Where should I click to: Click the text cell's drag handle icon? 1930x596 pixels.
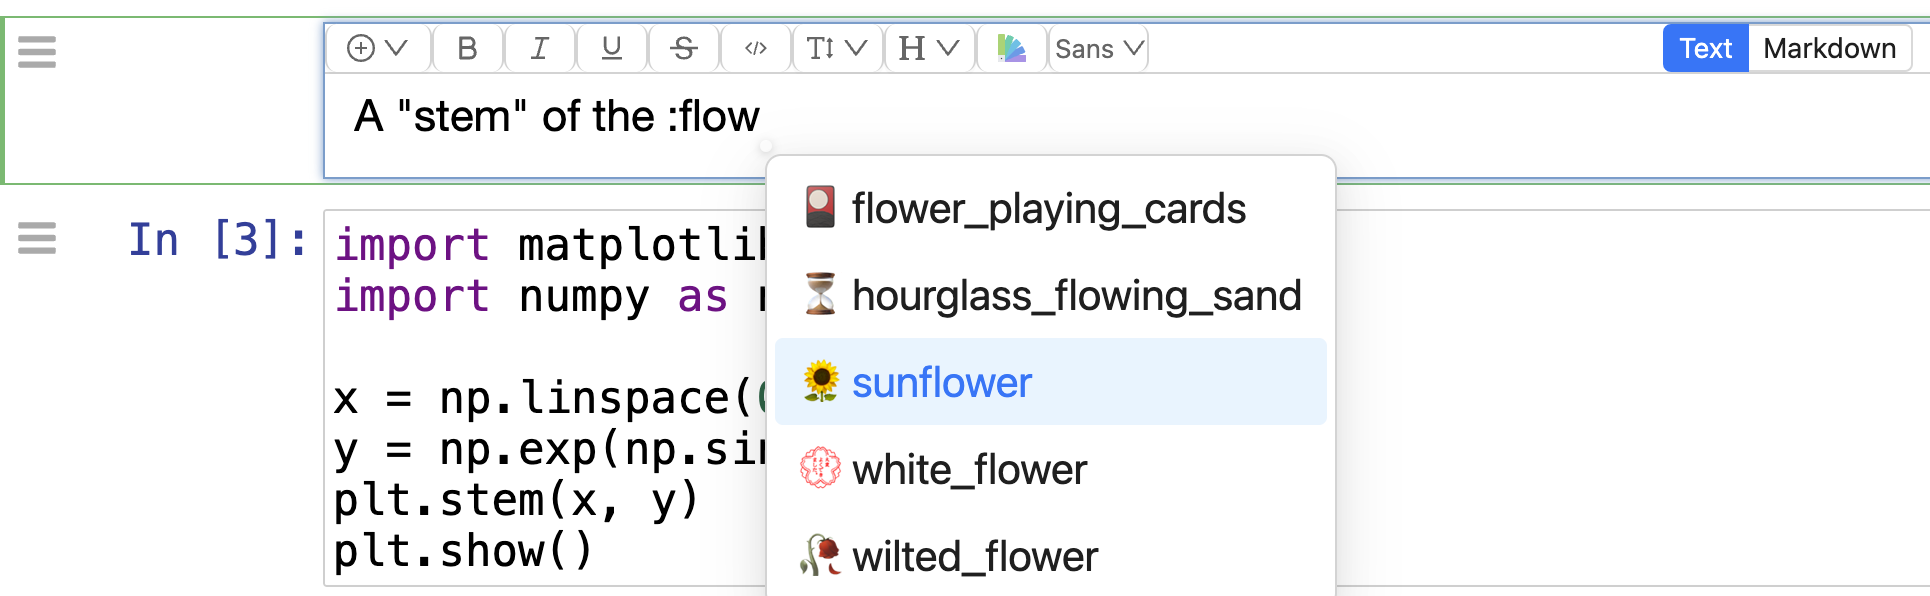pyautogui.click(x=37, y=51)
